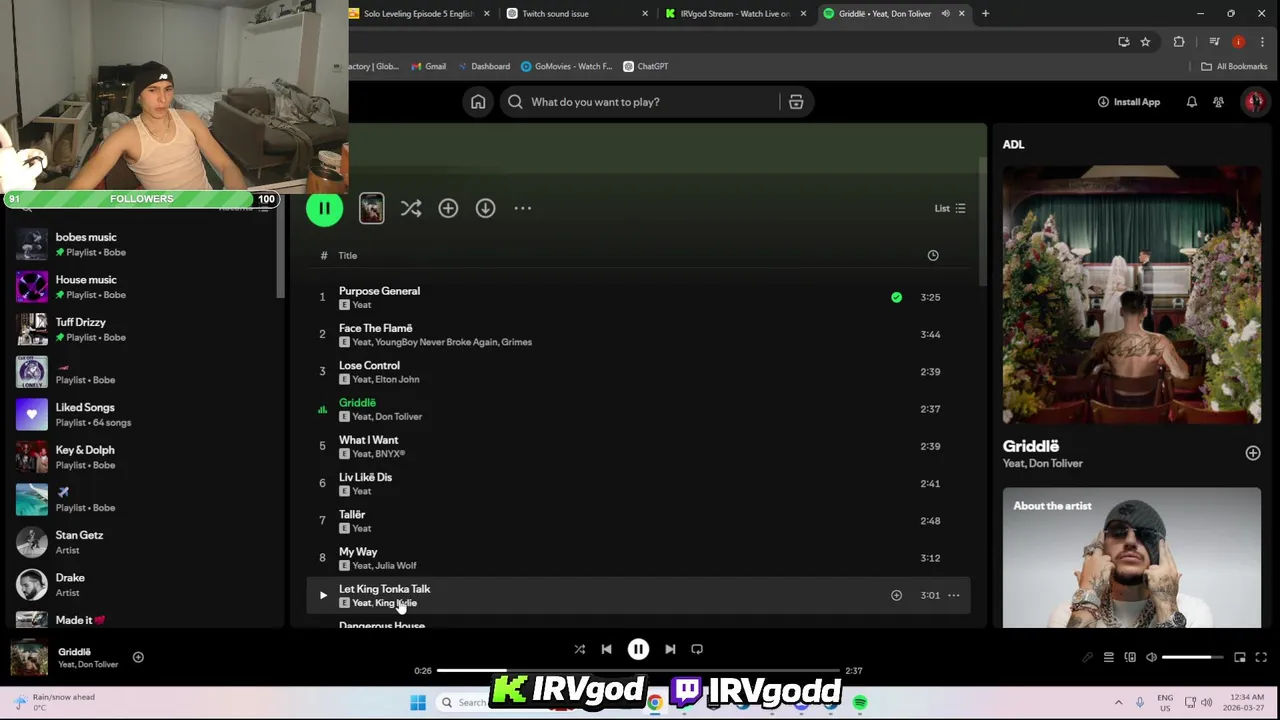Click the install app icon in address bar
This screenshot has width=1280, height=720.
tap(1124, 41)
